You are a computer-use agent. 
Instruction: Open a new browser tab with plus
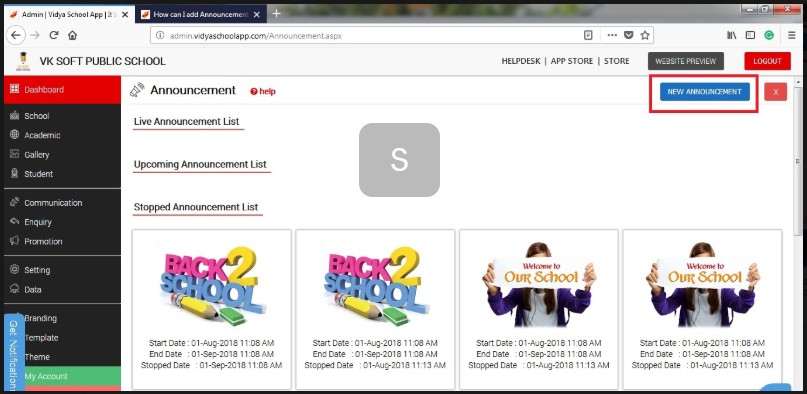[x=276, y=13]
